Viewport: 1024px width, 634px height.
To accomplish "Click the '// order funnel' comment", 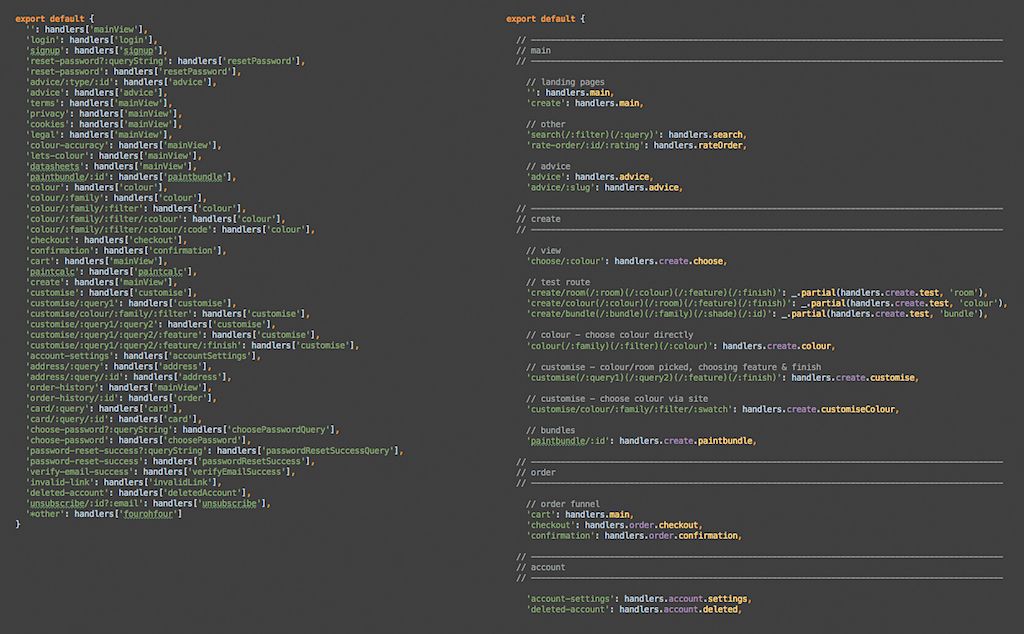I will 563,504.
